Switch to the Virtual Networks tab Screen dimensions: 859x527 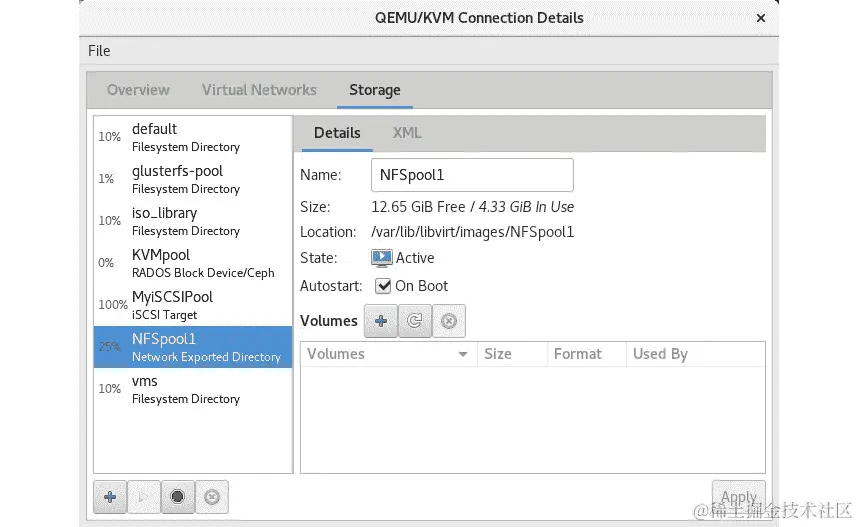pos(259,90)
